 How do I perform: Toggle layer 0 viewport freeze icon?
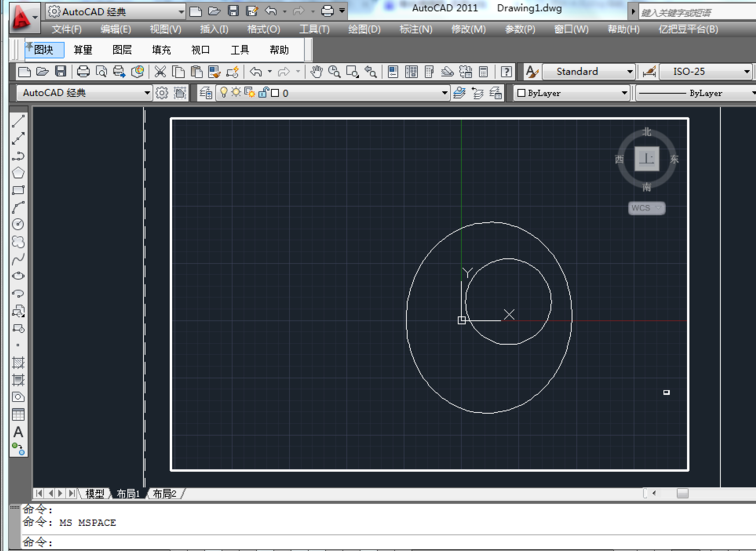coord(249,92)
